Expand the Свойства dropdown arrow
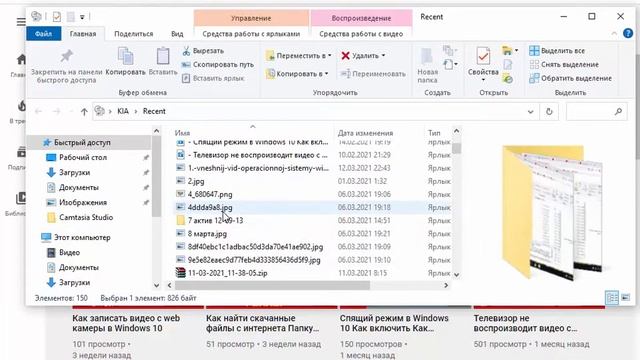The width and height of the screenshot is (640, 360). click(x=483, y=80)
